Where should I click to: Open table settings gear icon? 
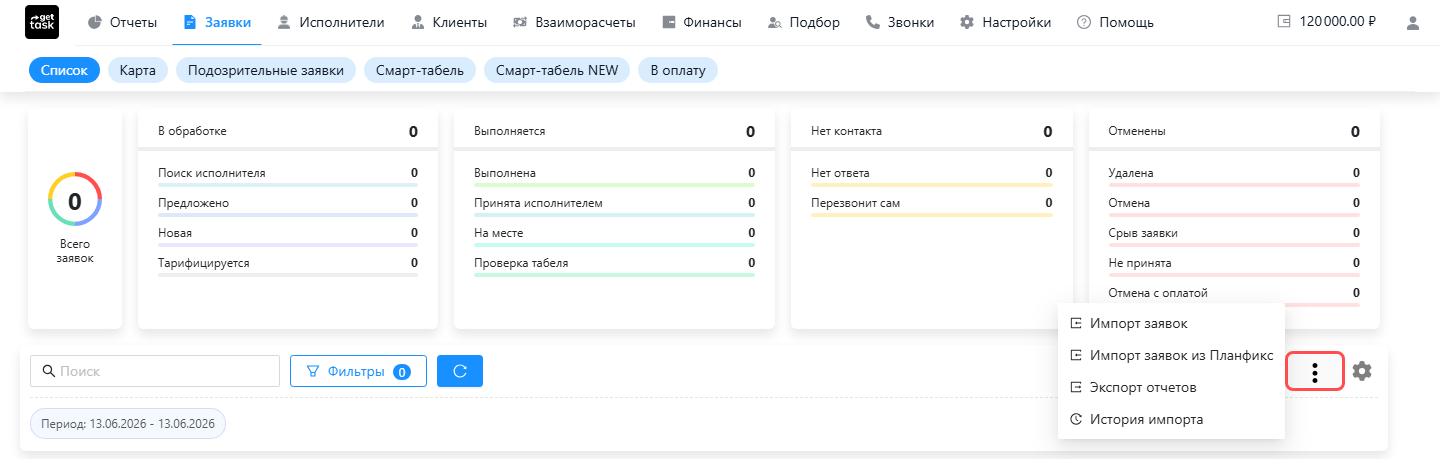[x=1362, y=371]
